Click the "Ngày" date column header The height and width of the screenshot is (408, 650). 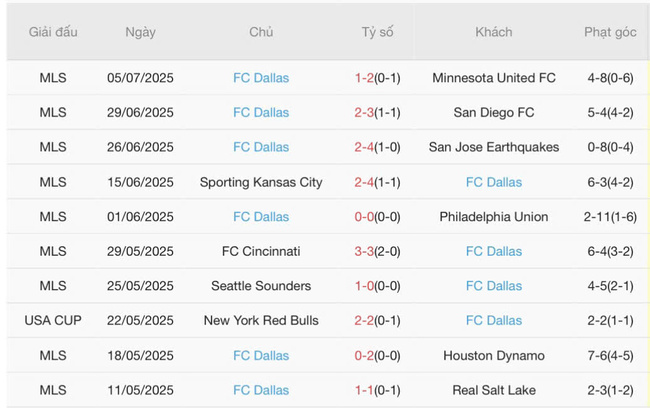click(x=140, y=32)
